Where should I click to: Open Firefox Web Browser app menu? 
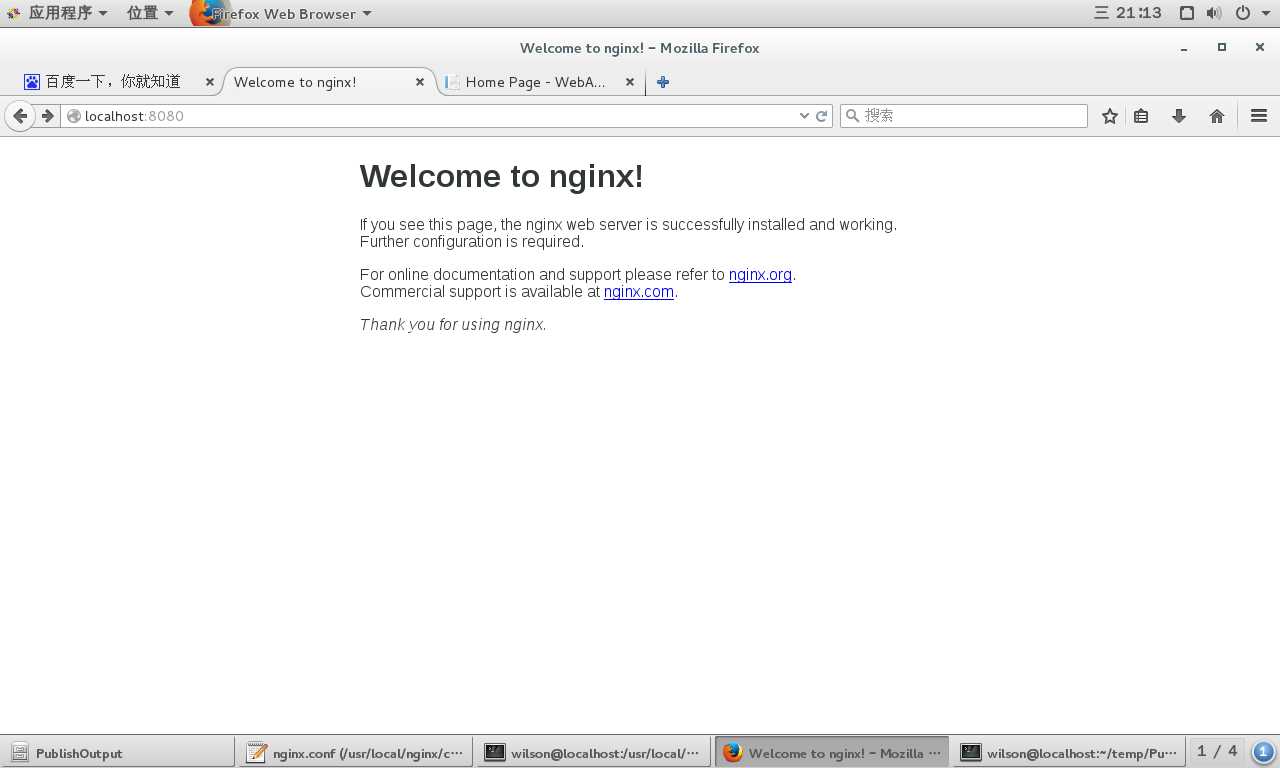click(282, 13)
